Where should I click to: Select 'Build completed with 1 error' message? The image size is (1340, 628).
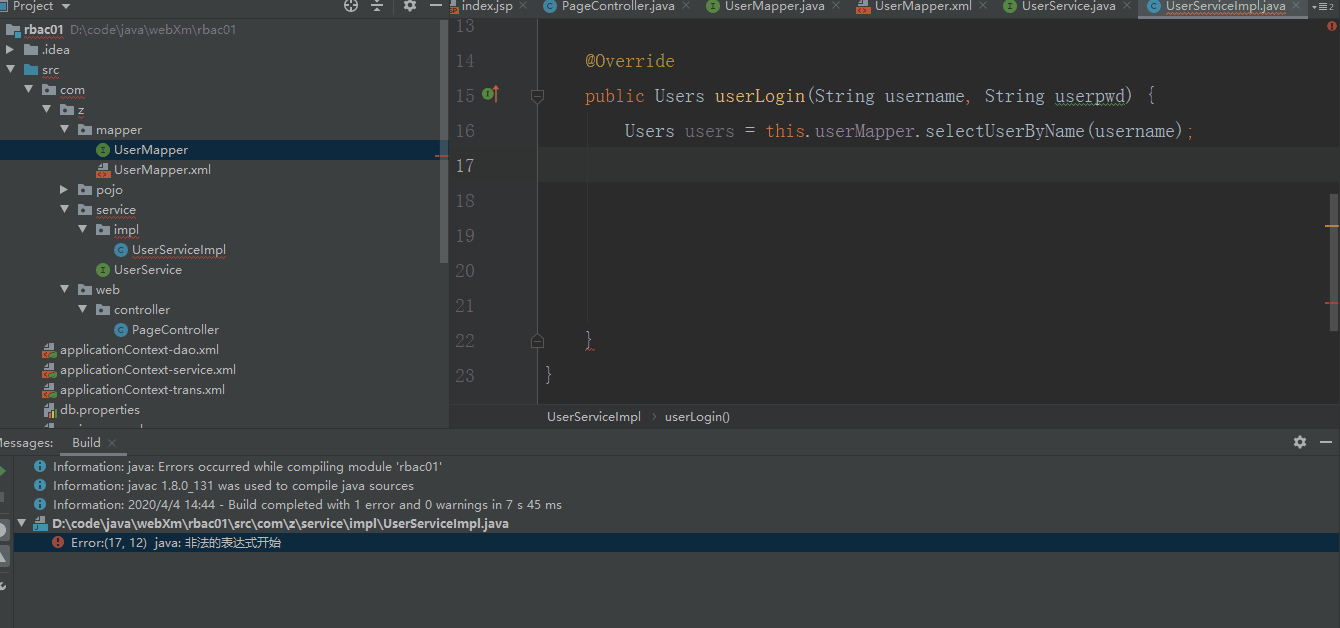click(x=307, y=504)
